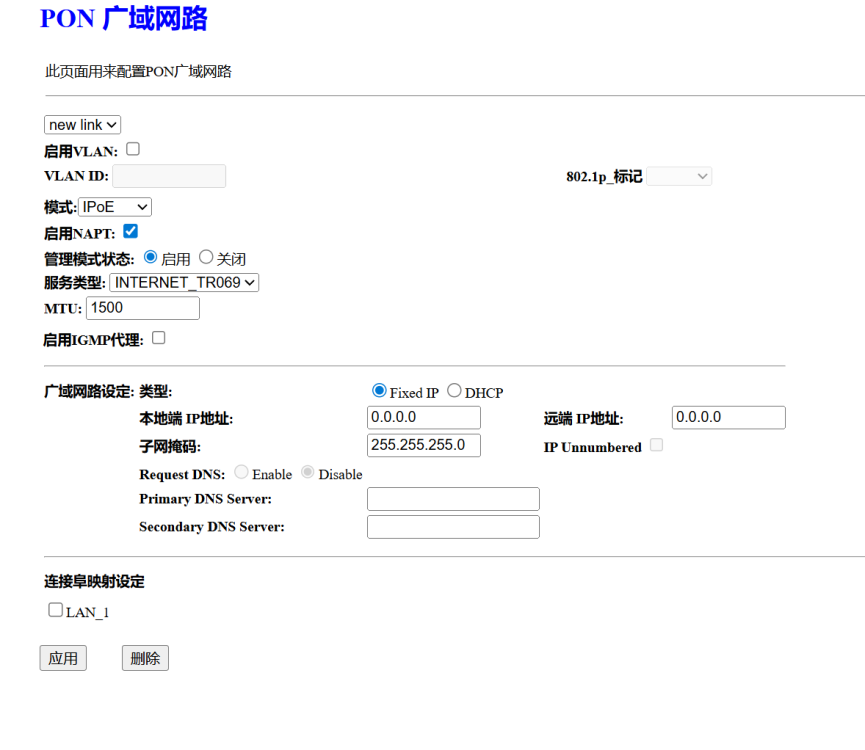The image size is (865, 750).
Task: Click the VLAN ID input field
Action: 169,177
